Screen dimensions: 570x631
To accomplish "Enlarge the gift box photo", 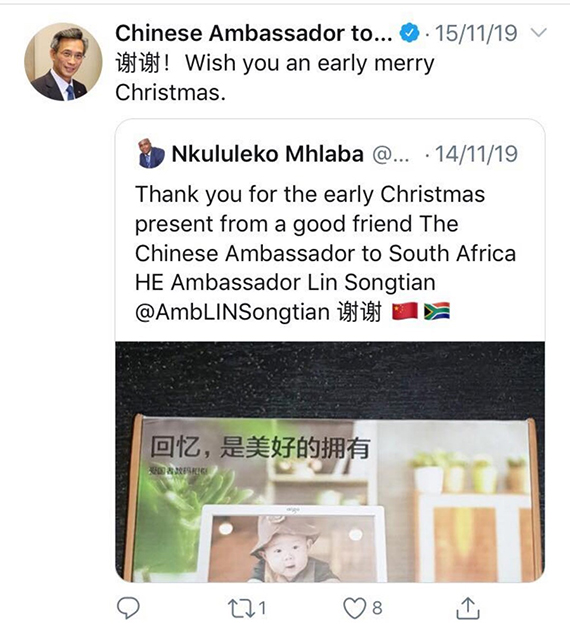I will (330, 461).
